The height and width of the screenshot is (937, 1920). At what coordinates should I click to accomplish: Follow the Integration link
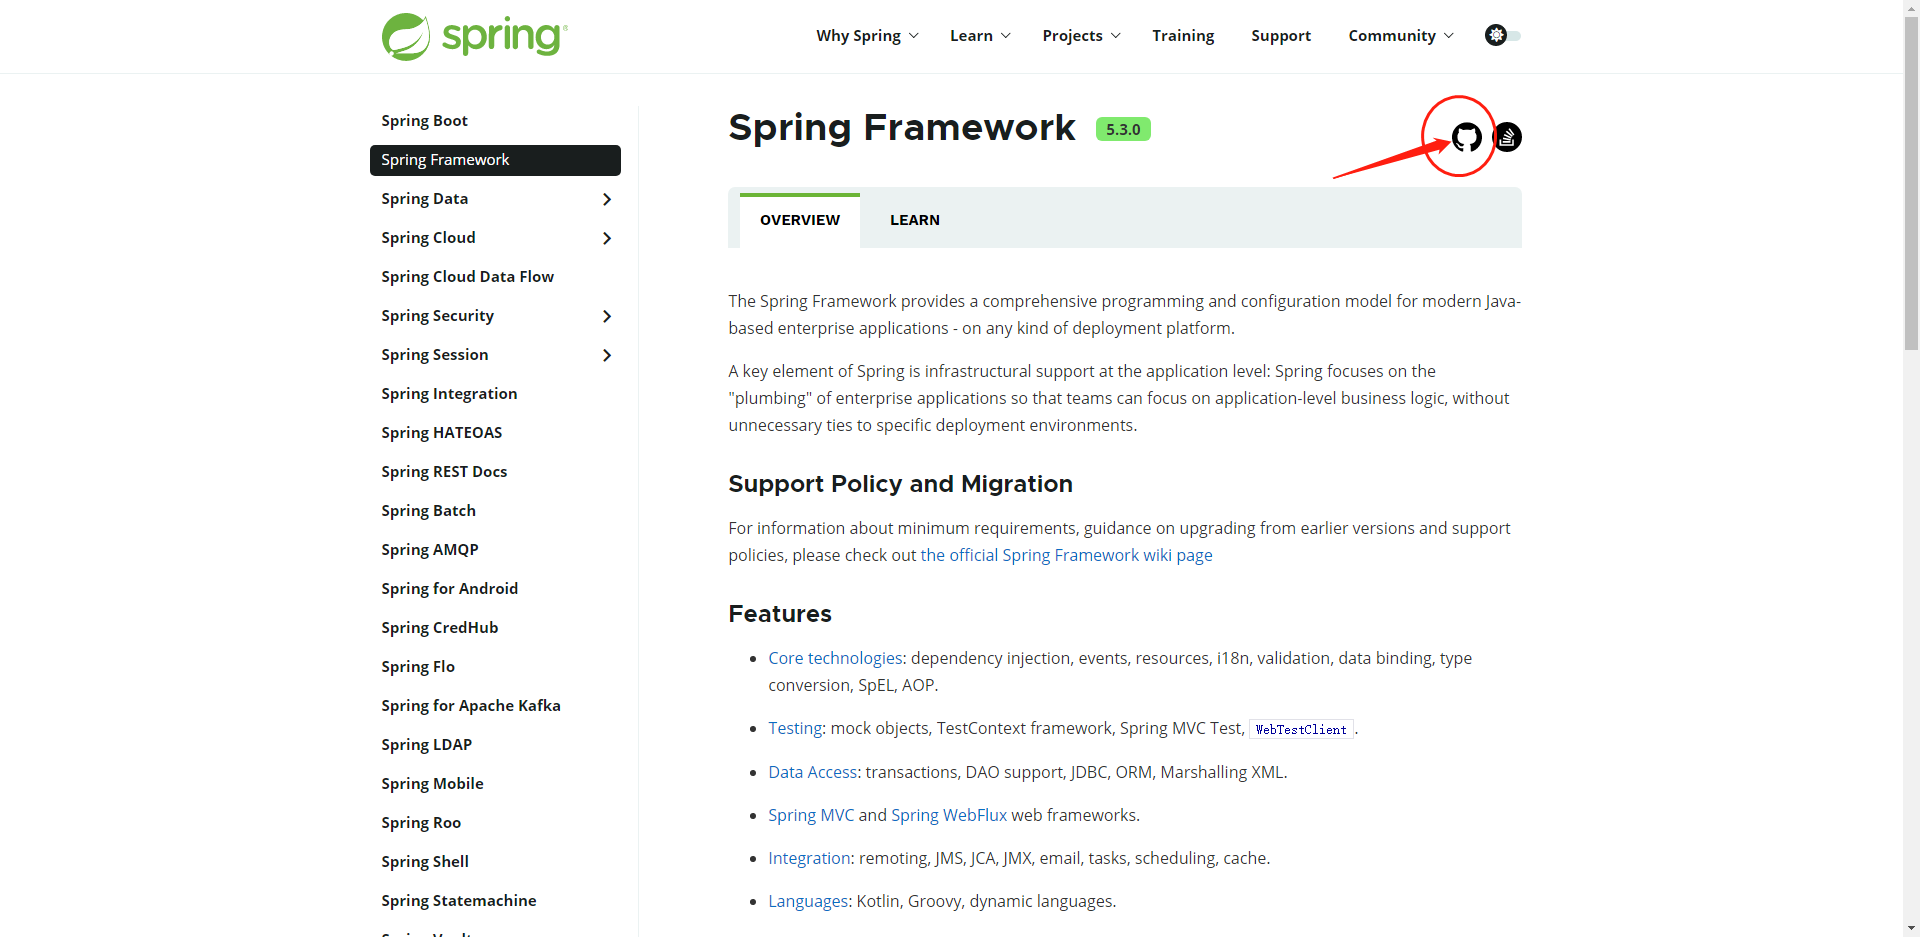coord(809,858)
